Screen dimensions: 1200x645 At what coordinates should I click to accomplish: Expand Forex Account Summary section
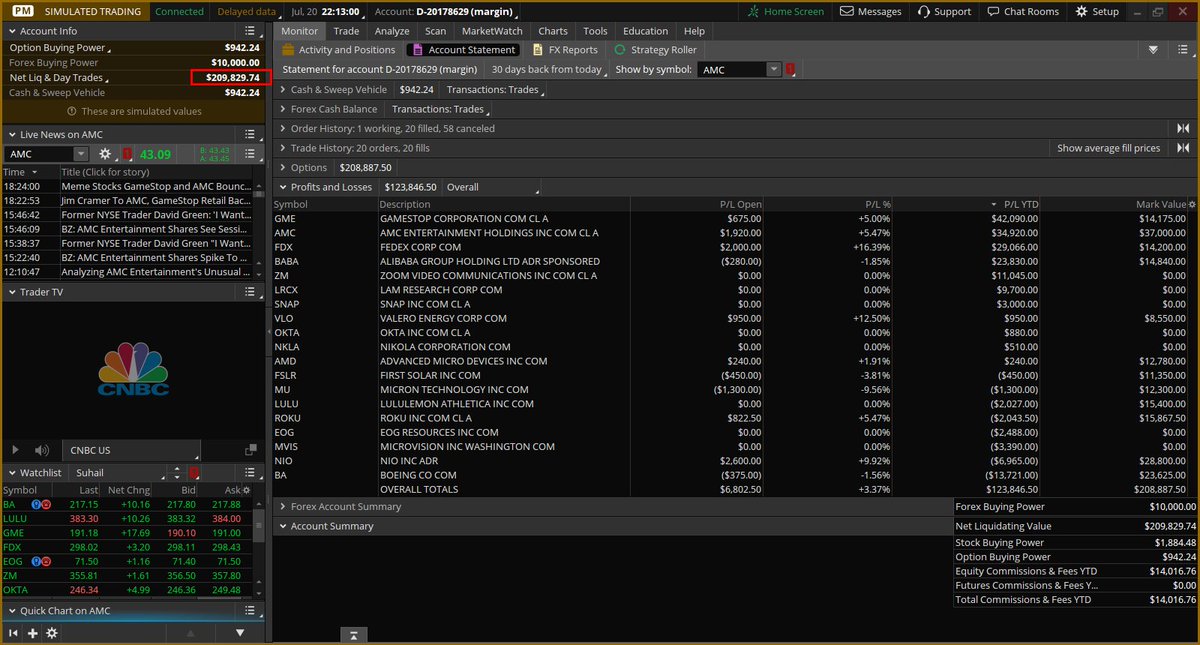click(x=283, y=506)
